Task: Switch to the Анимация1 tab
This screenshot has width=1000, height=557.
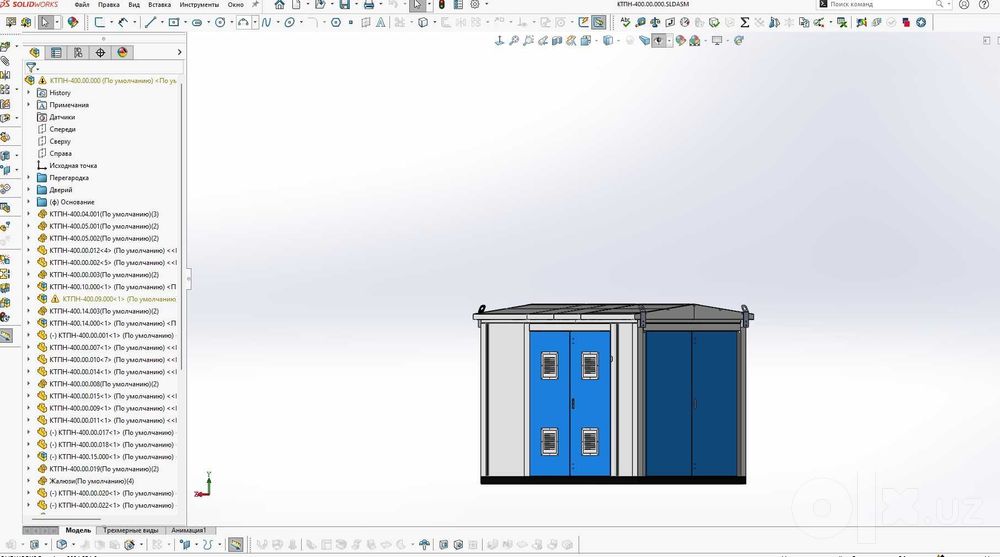Action: (189, 530)
